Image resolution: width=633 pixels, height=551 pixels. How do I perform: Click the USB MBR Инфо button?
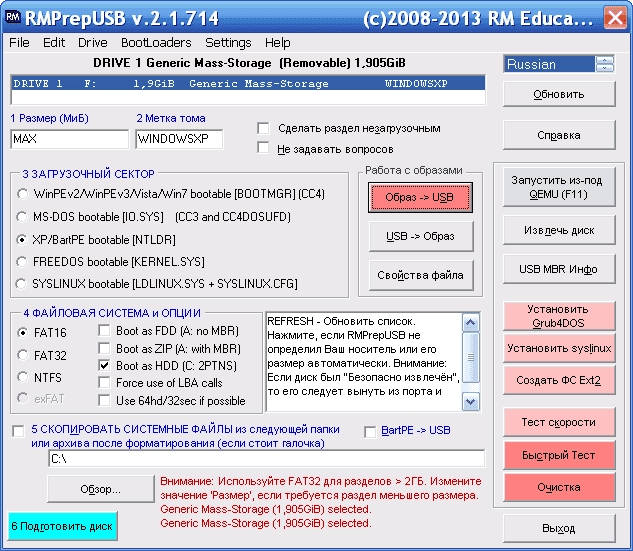559,269
